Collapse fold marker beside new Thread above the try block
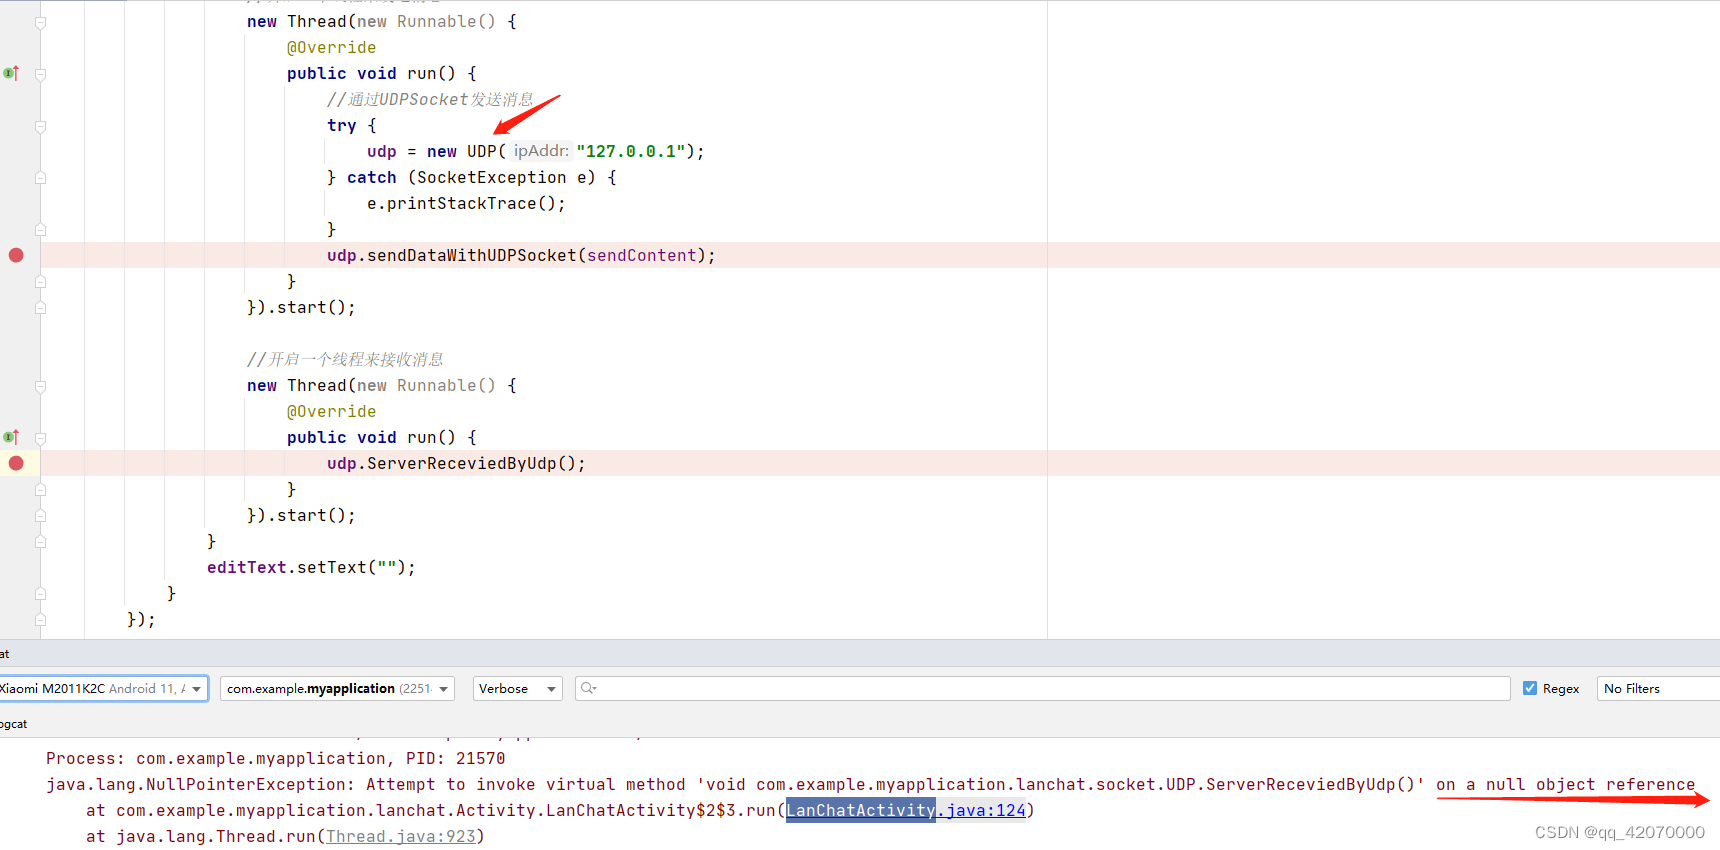The height and width of the screenshot is (850, 1720). [x=40, y=22]
